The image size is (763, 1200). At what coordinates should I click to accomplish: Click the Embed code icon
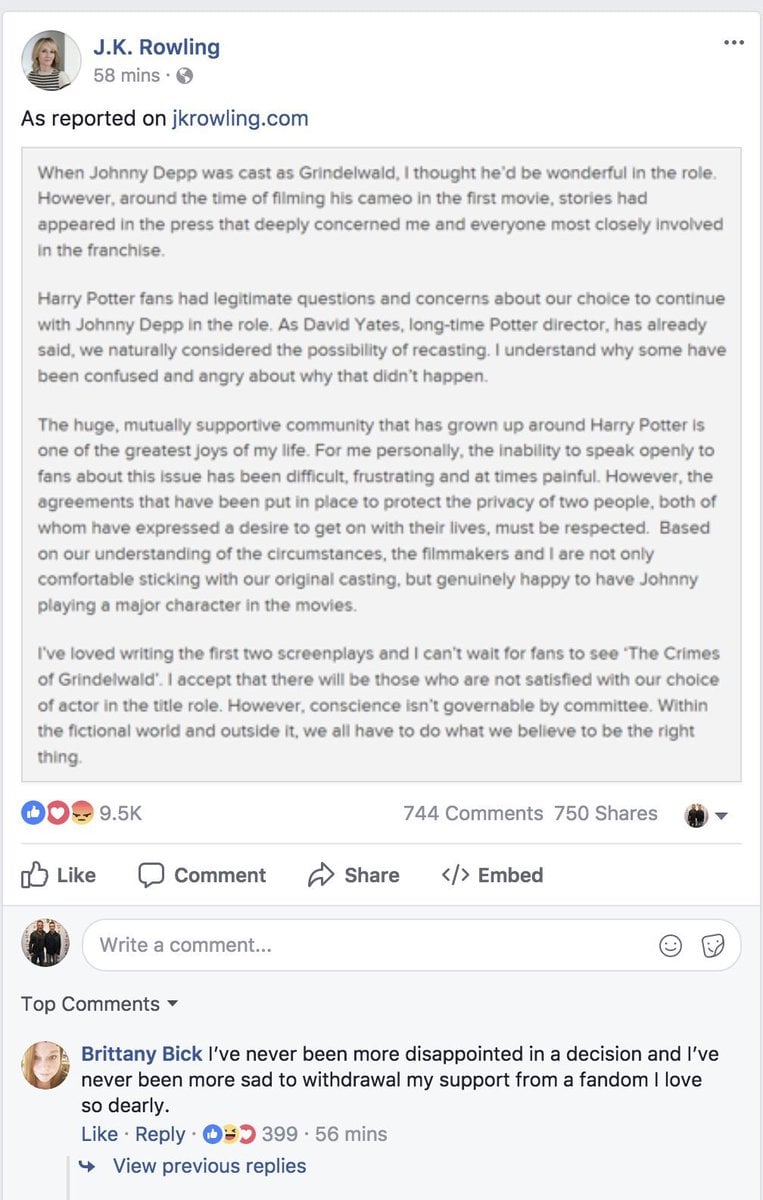455,875
